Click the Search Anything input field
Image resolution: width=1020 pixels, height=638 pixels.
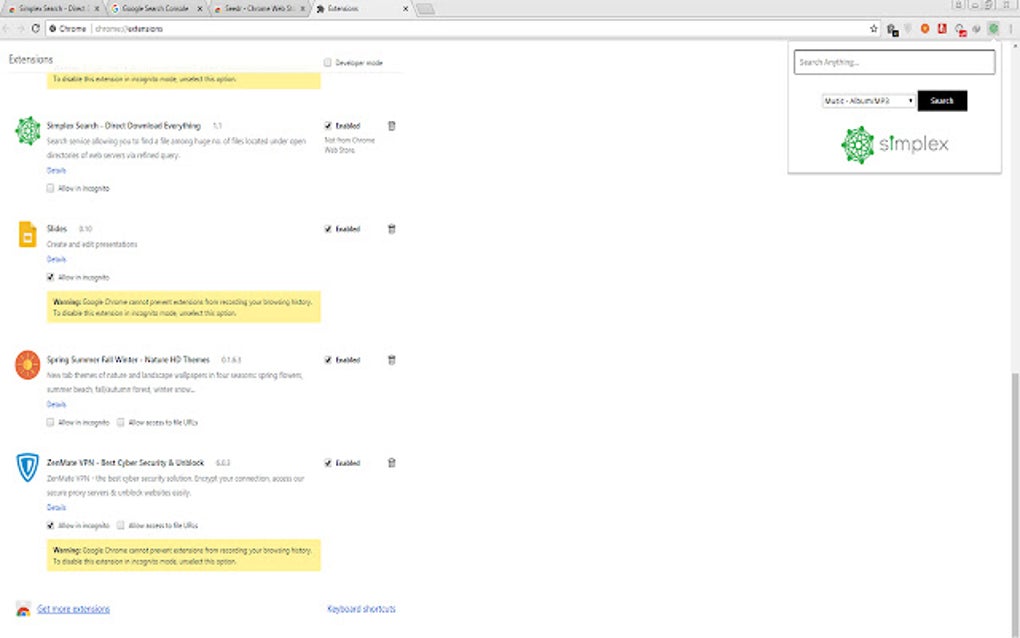tap(895, 62)
